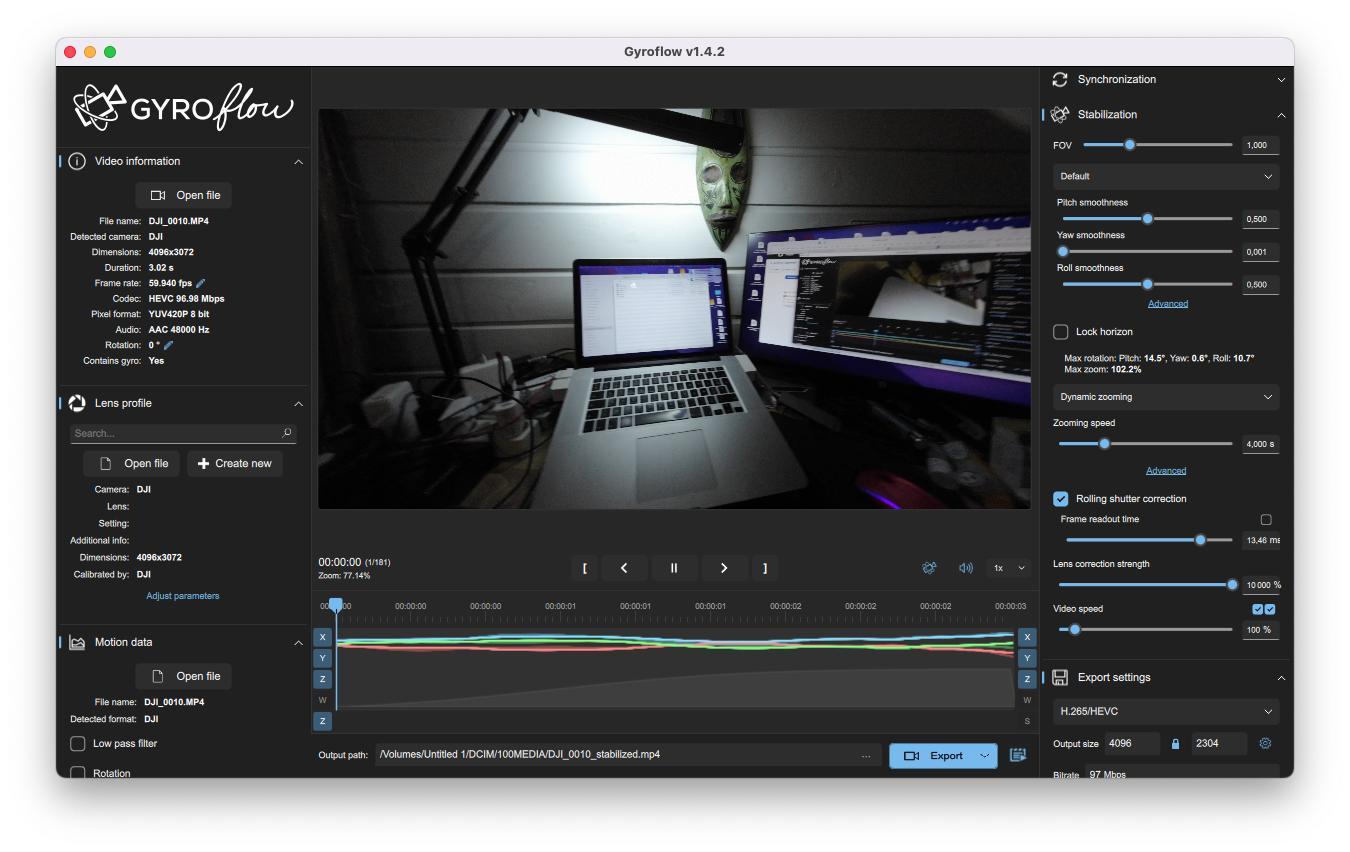Toggle right S chart button
1350x852 pixels.
click(1027, 721)
